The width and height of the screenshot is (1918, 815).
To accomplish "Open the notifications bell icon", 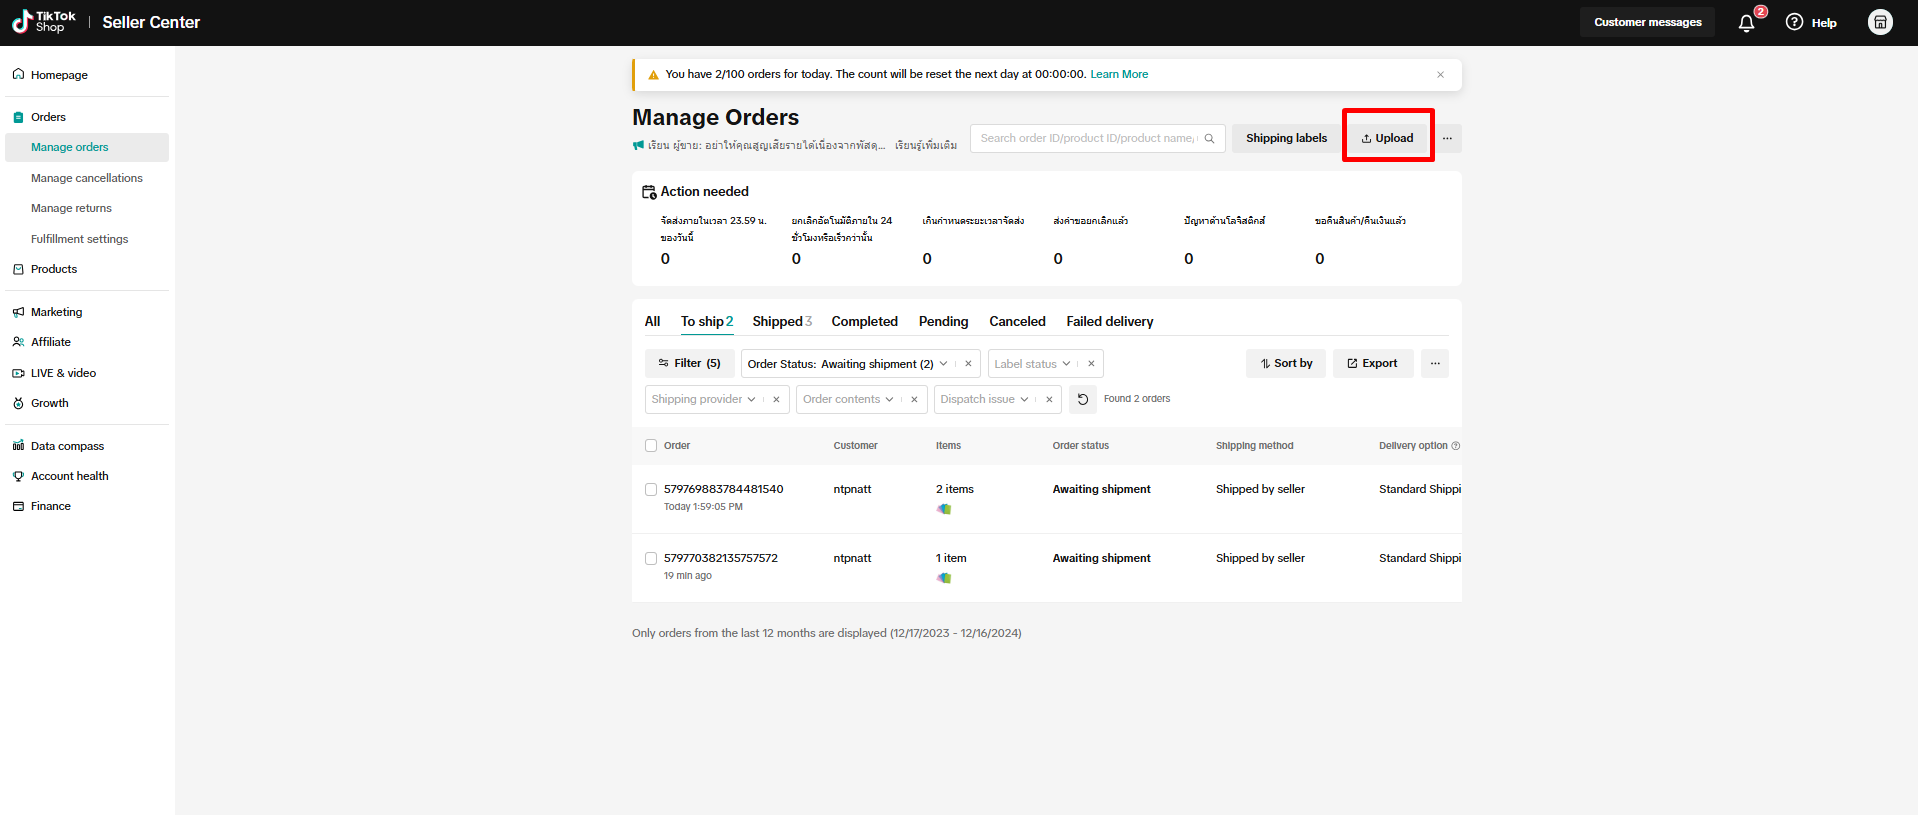I will 1746,23.
